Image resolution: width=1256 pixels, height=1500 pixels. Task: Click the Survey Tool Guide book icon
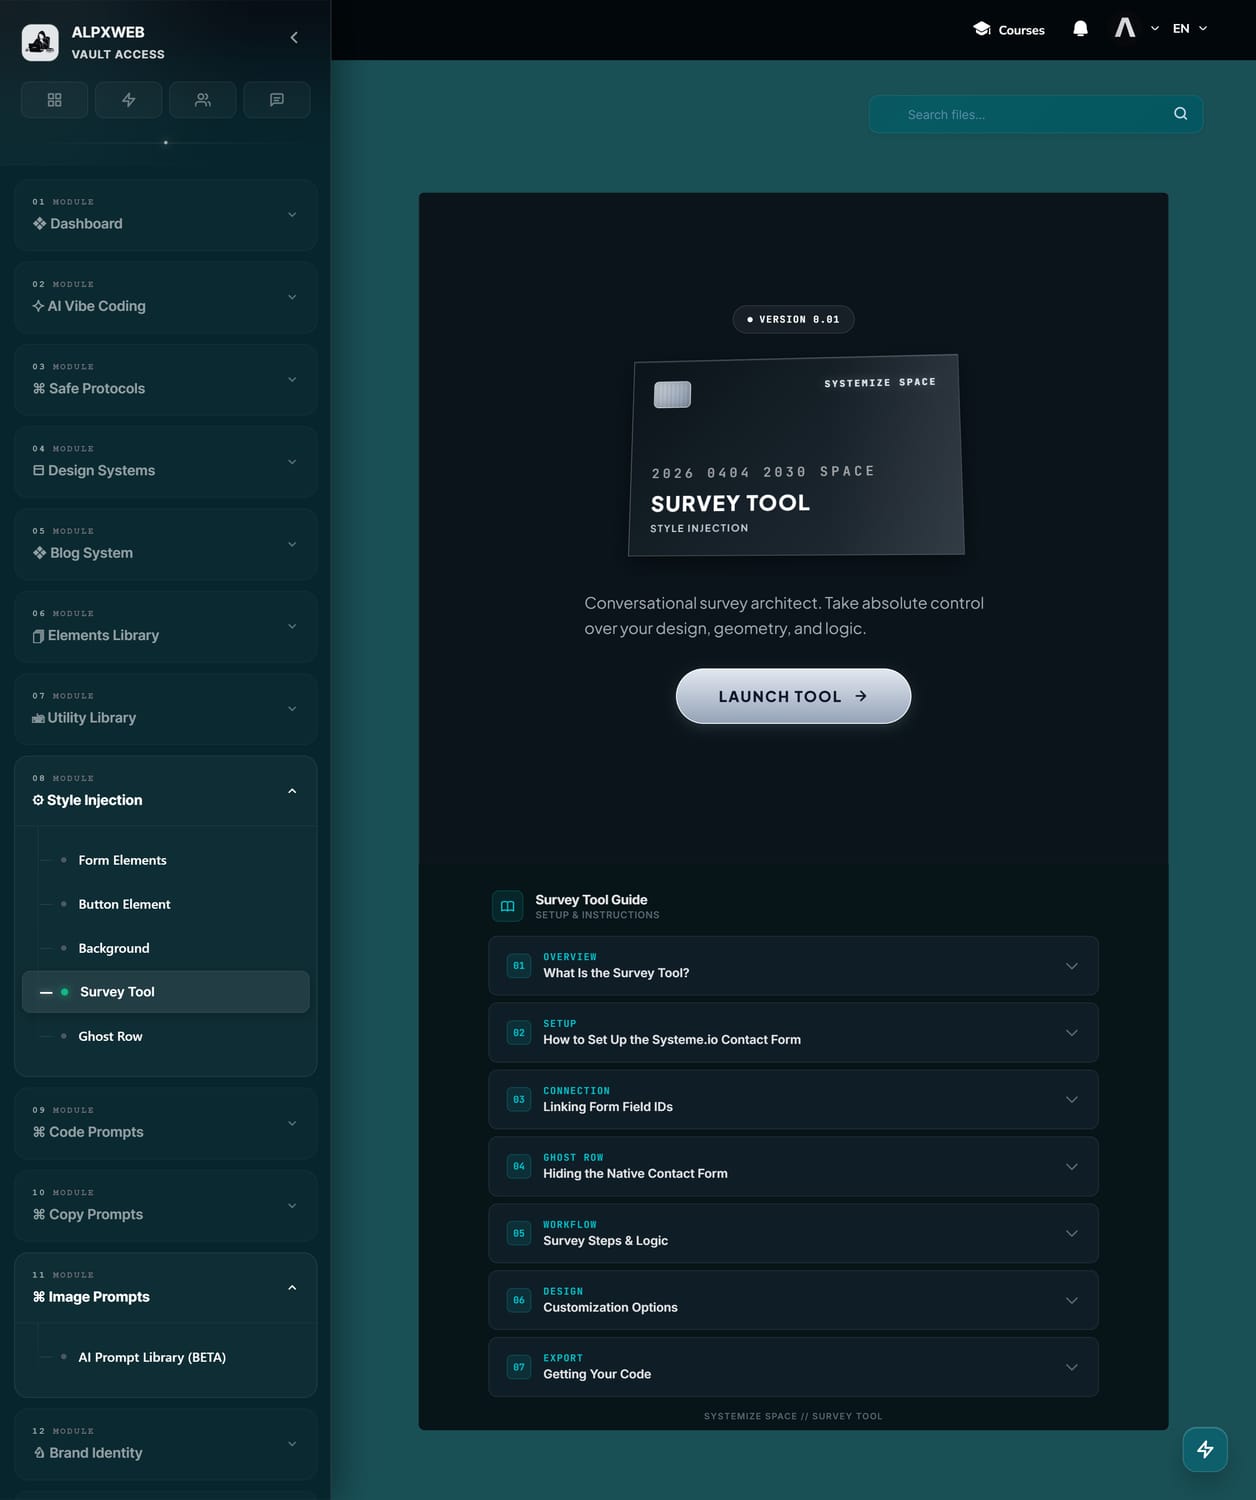508,906
